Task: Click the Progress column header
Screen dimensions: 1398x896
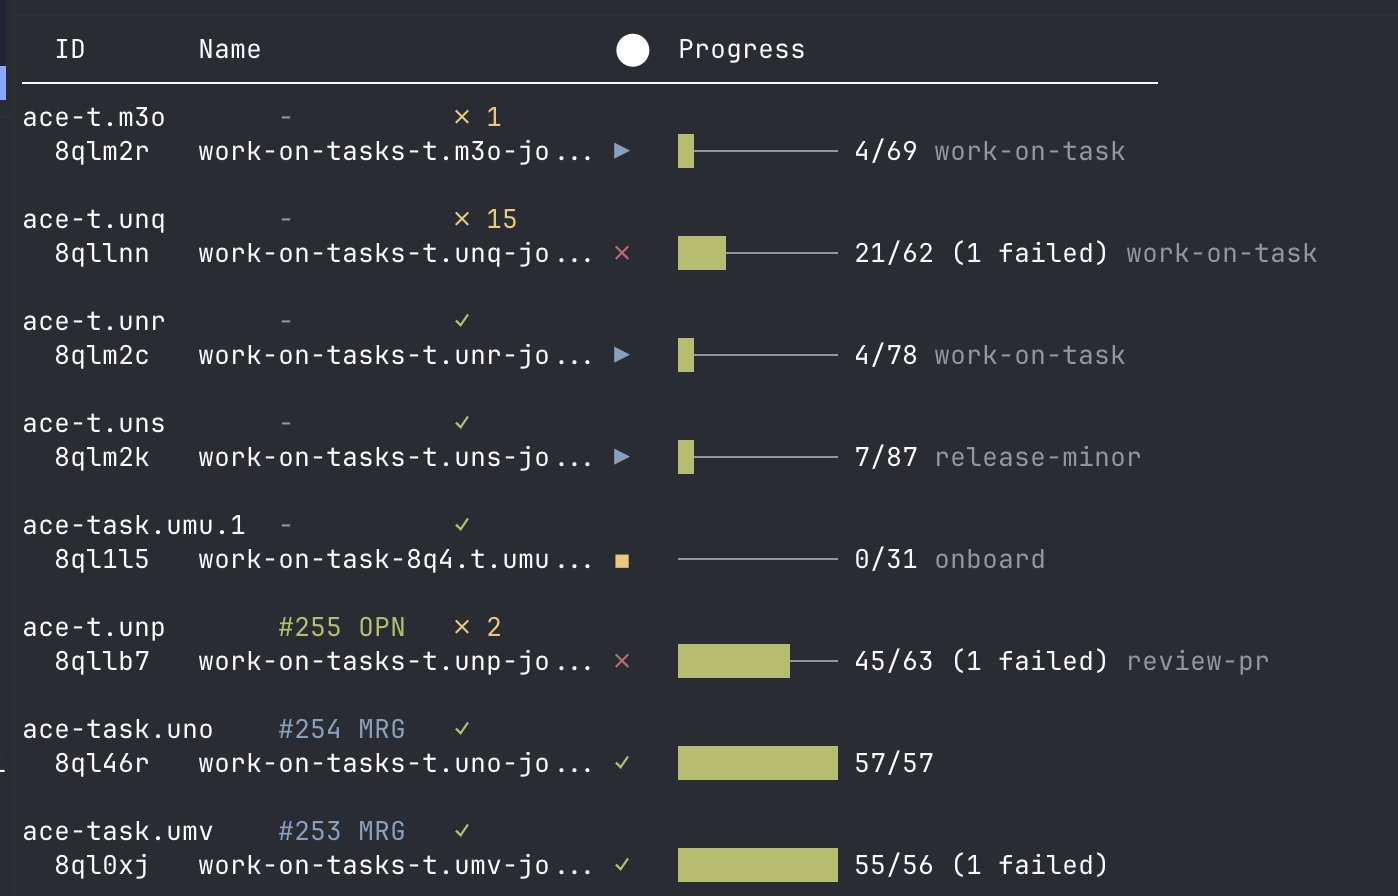Action: click(x=741, y=50)
